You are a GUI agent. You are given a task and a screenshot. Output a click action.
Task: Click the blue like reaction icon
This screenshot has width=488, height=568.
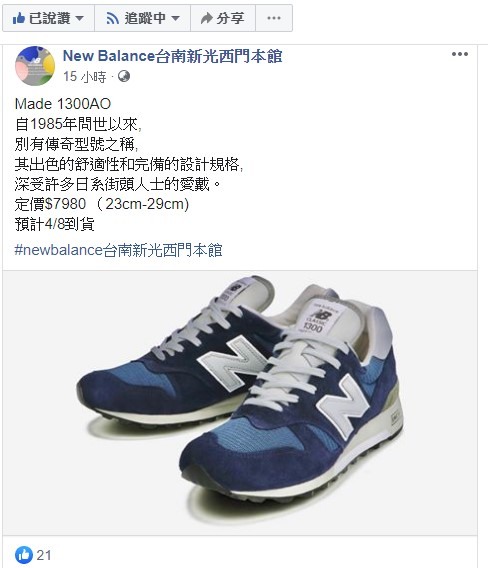(24, 555)
